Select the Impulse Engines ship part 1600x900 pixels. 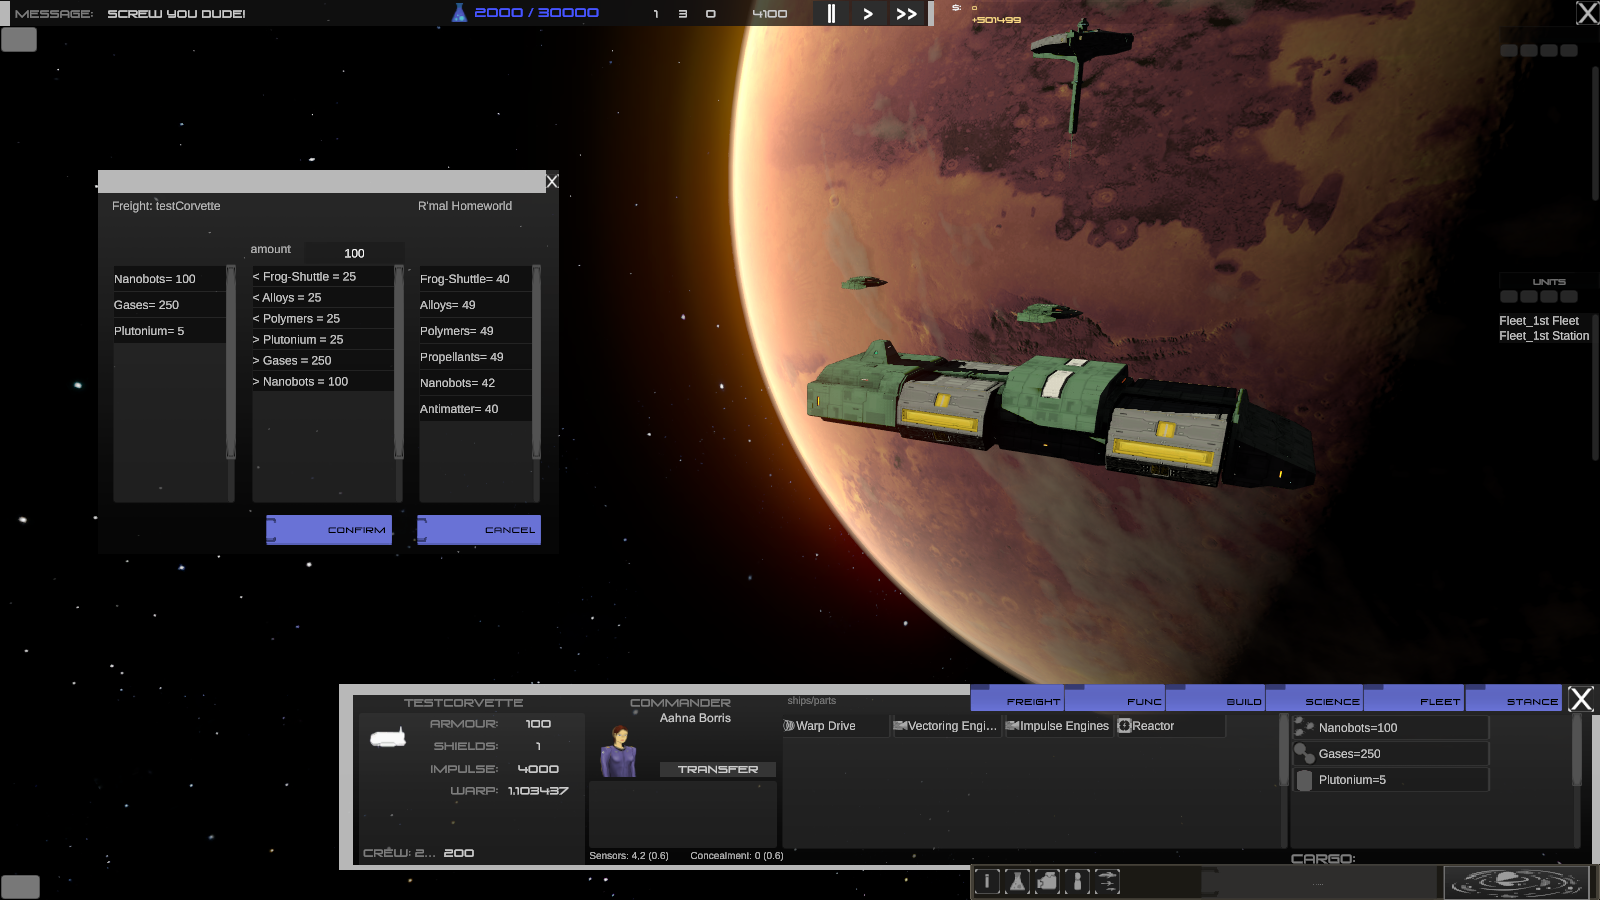(1058, 726)
